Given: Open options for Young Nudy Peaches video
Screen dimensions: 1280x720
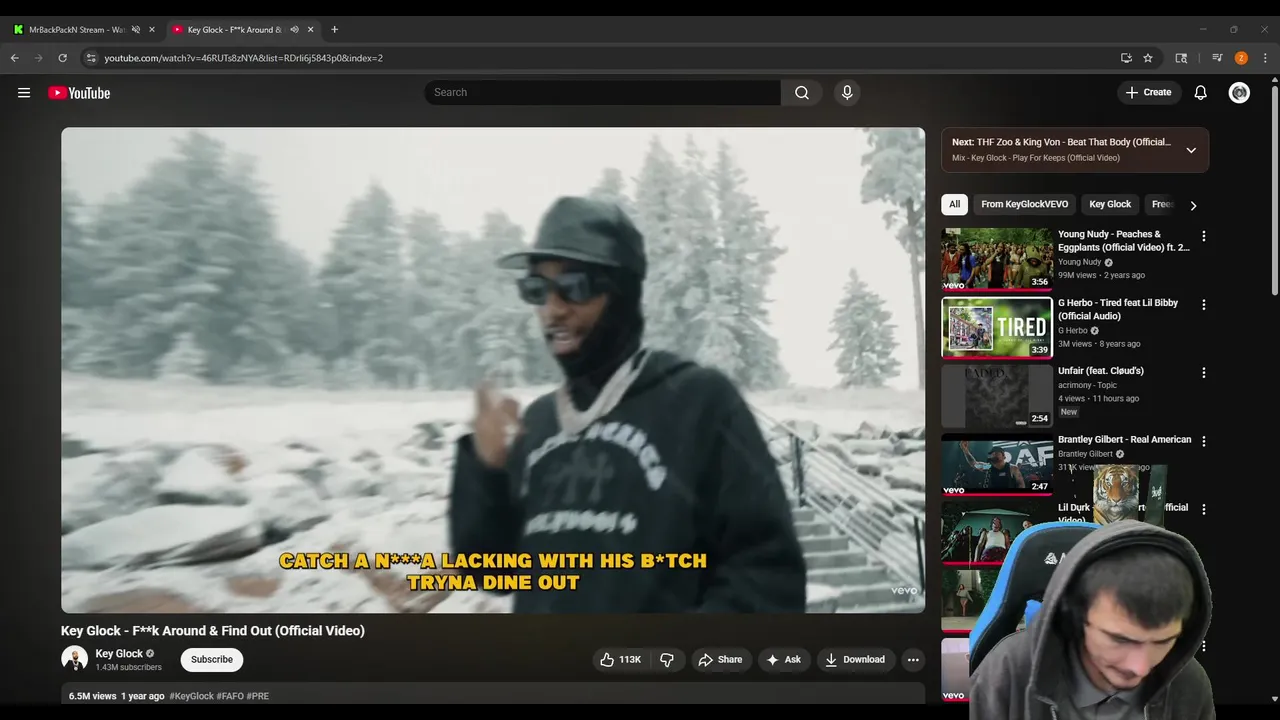Looking at the screenshot, I should point(1203,236).
